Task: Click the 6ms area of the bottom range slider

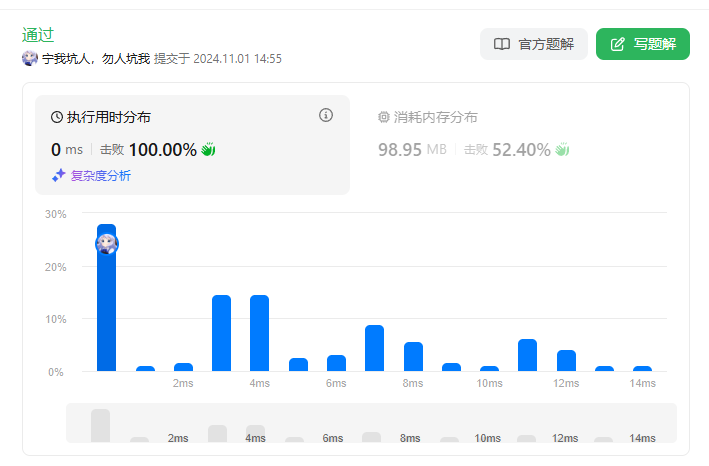Action: coord(332,437)
